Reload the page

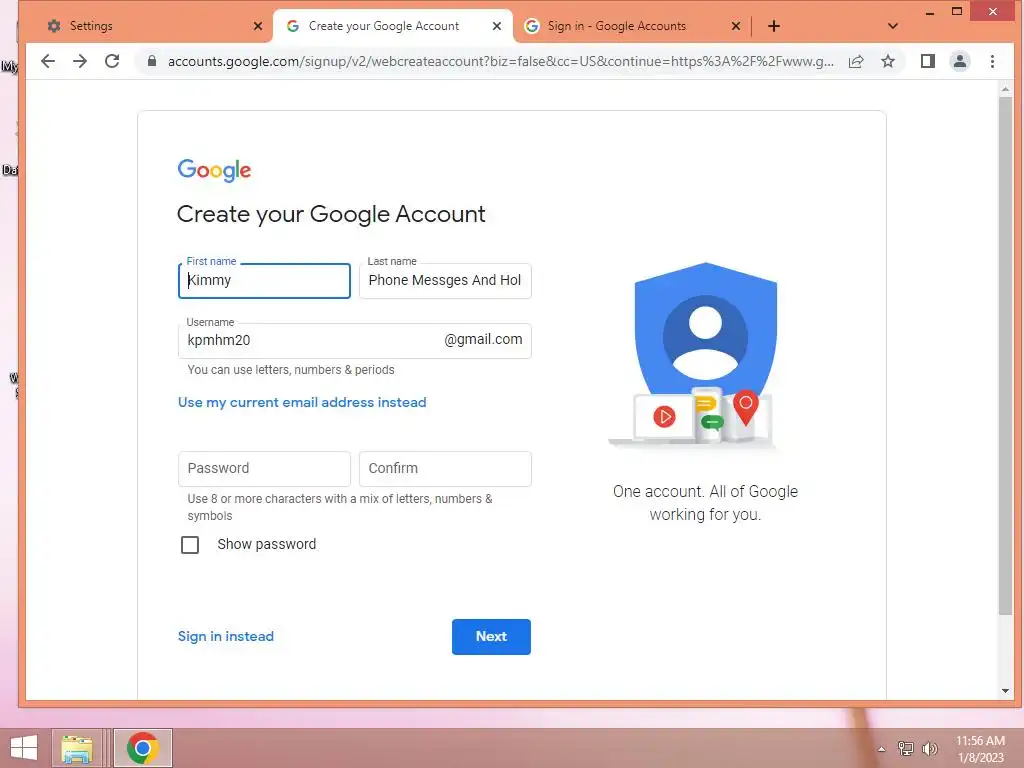click(112, 61)
